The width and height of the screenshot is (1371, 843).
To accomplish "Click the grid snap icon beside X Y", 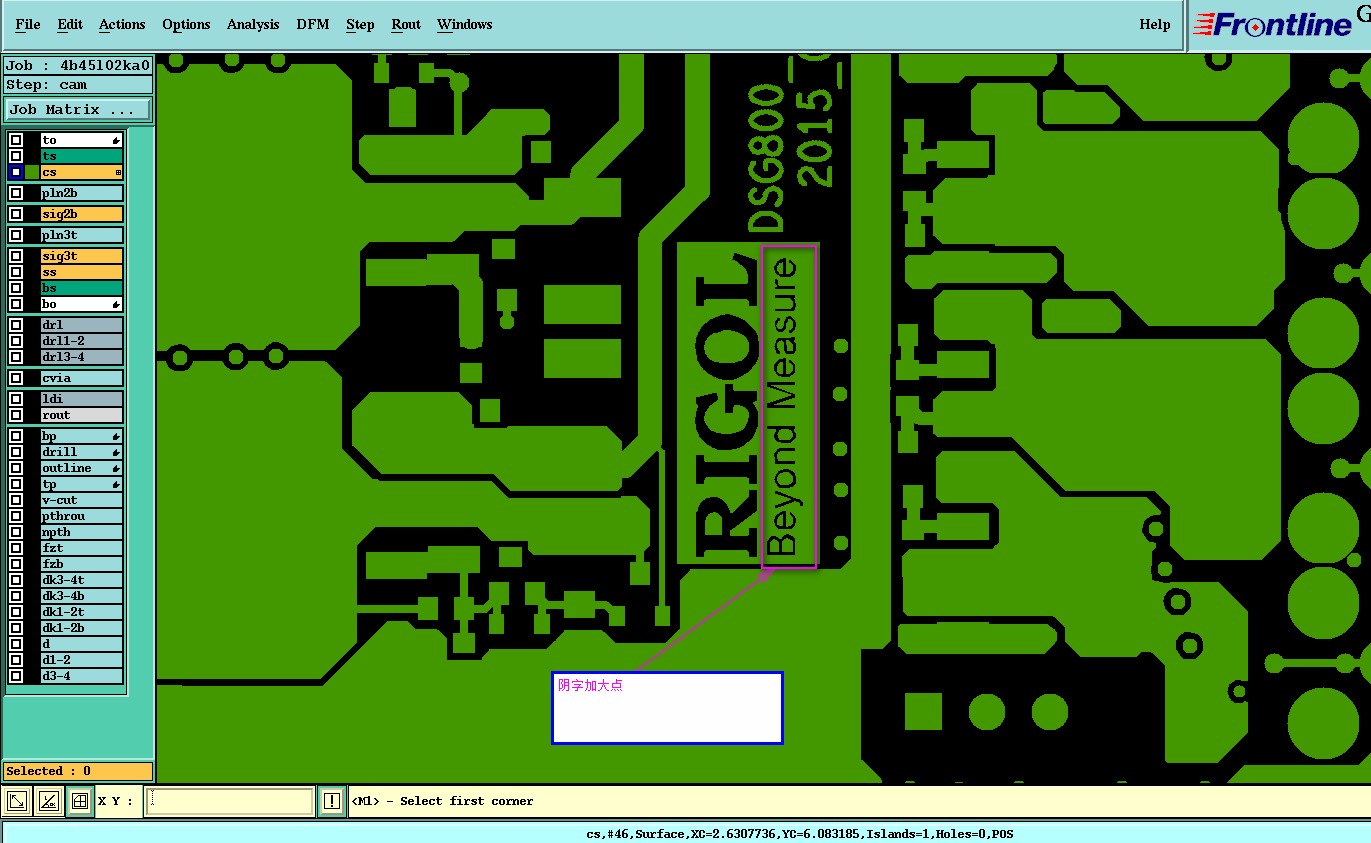I will (80, 801).
